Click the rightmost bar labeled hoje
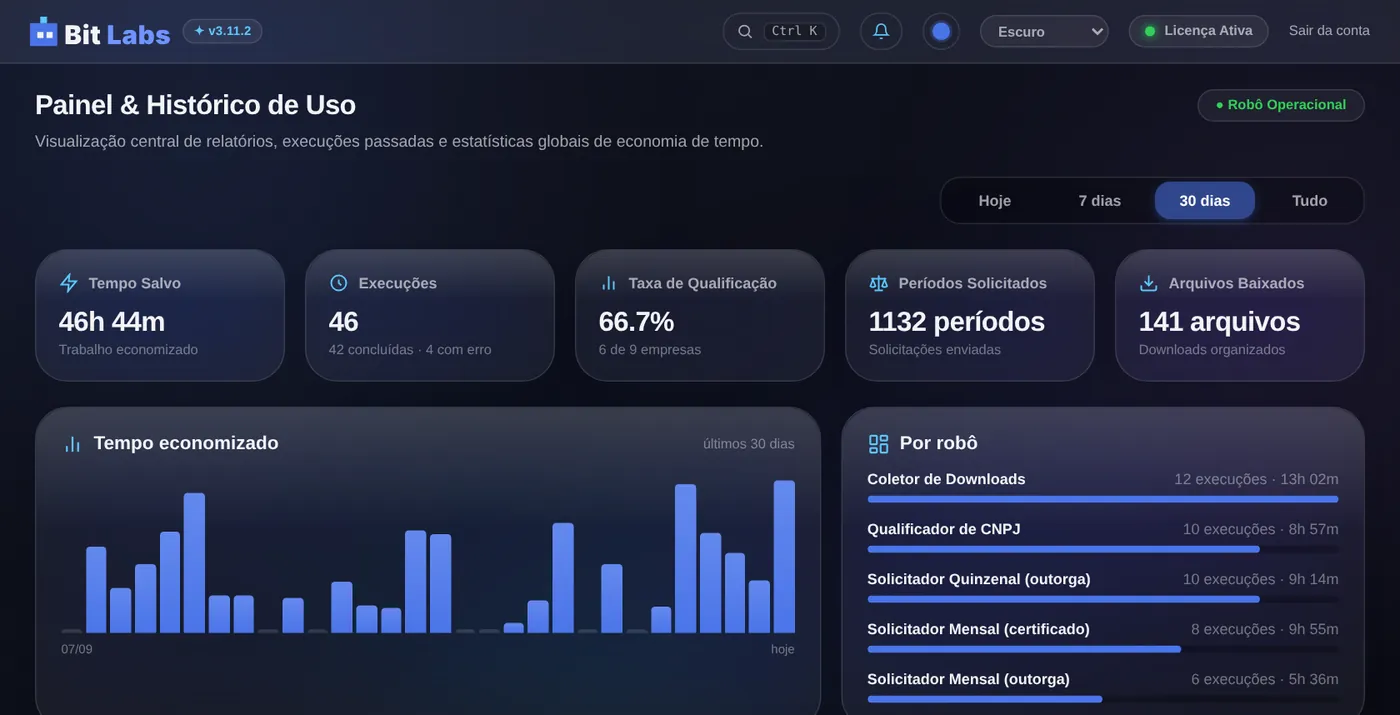The height and width of the screenshot is (715, 1400). point(784,557)
